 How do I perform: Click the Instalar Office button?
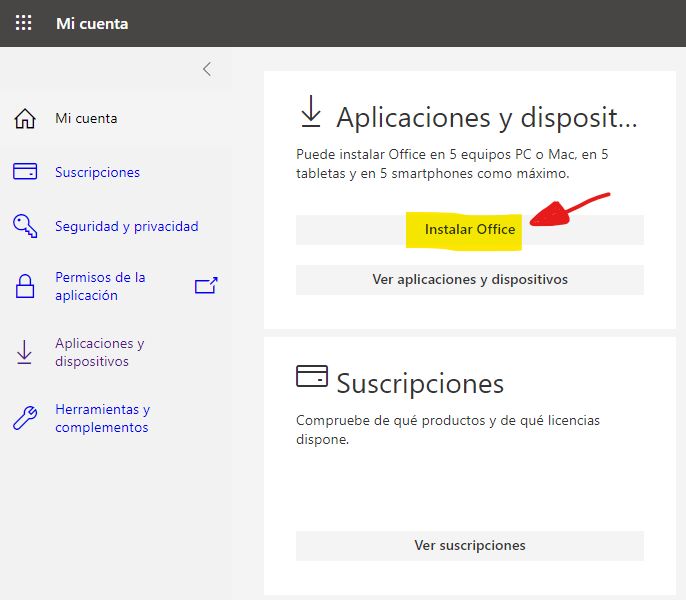pos(470,230)
